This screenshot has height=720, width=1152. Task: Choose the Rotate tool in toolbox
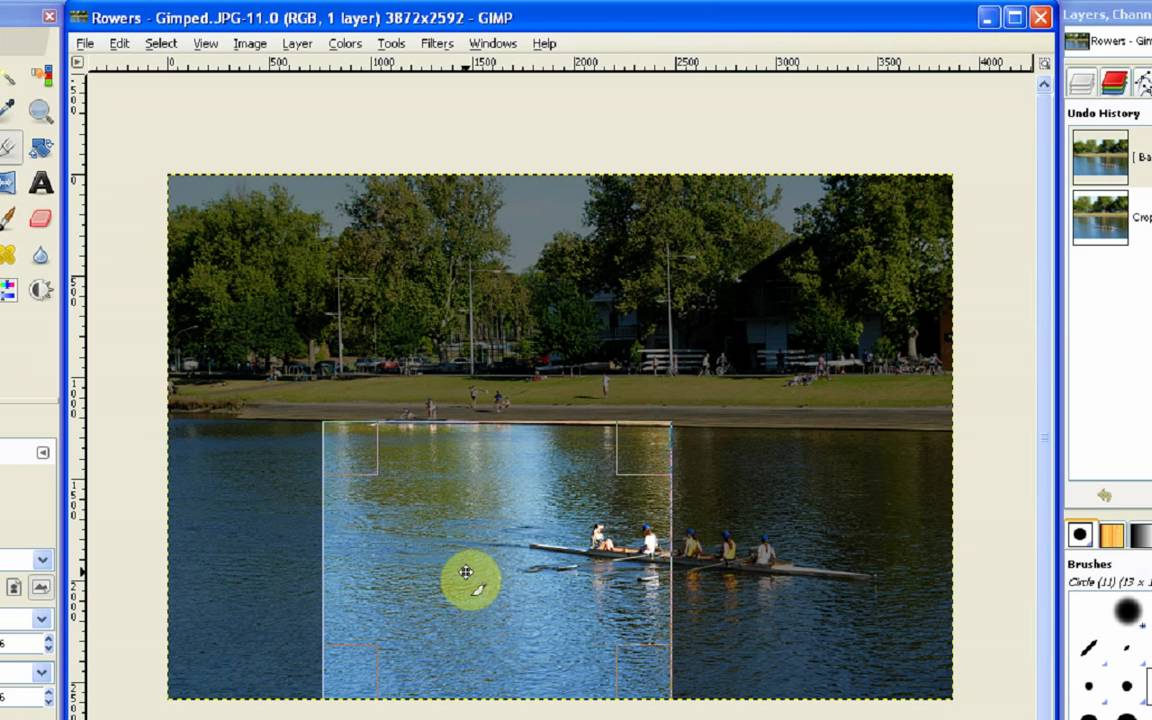point(41,147)
